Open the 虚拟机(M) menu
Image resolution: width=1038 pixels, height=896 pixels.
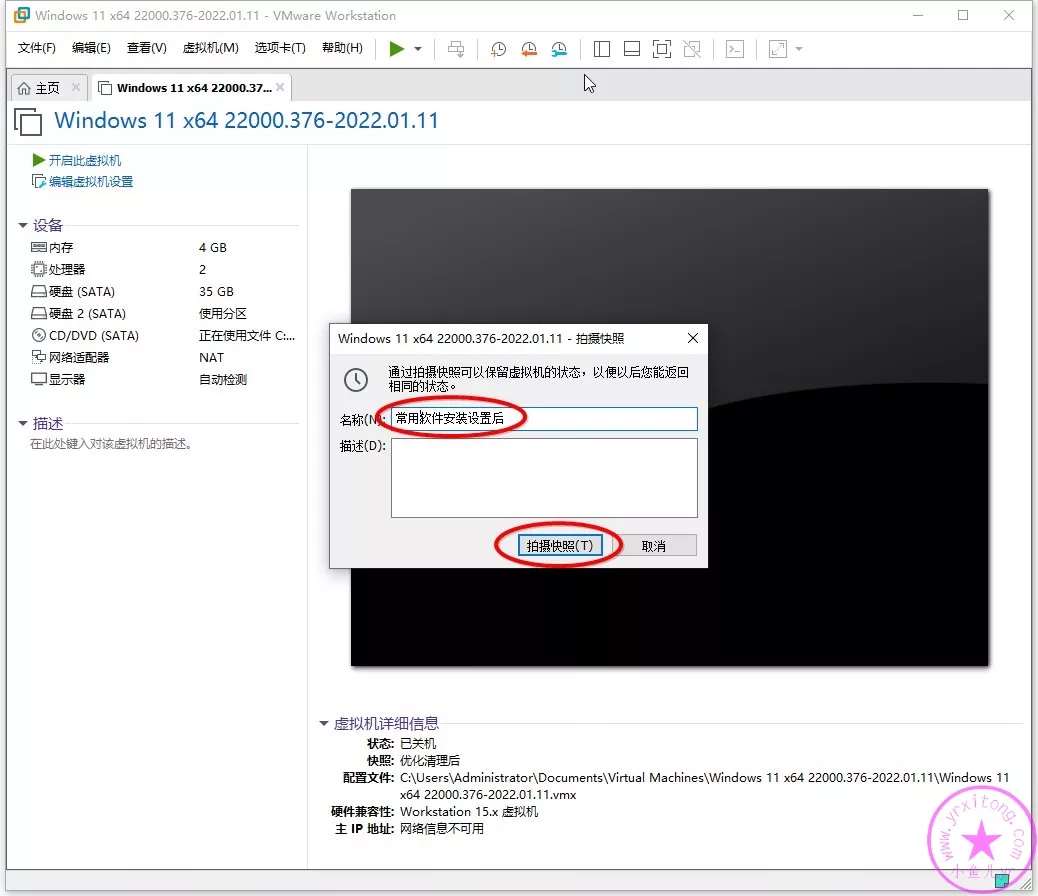(x=210, y=48)
